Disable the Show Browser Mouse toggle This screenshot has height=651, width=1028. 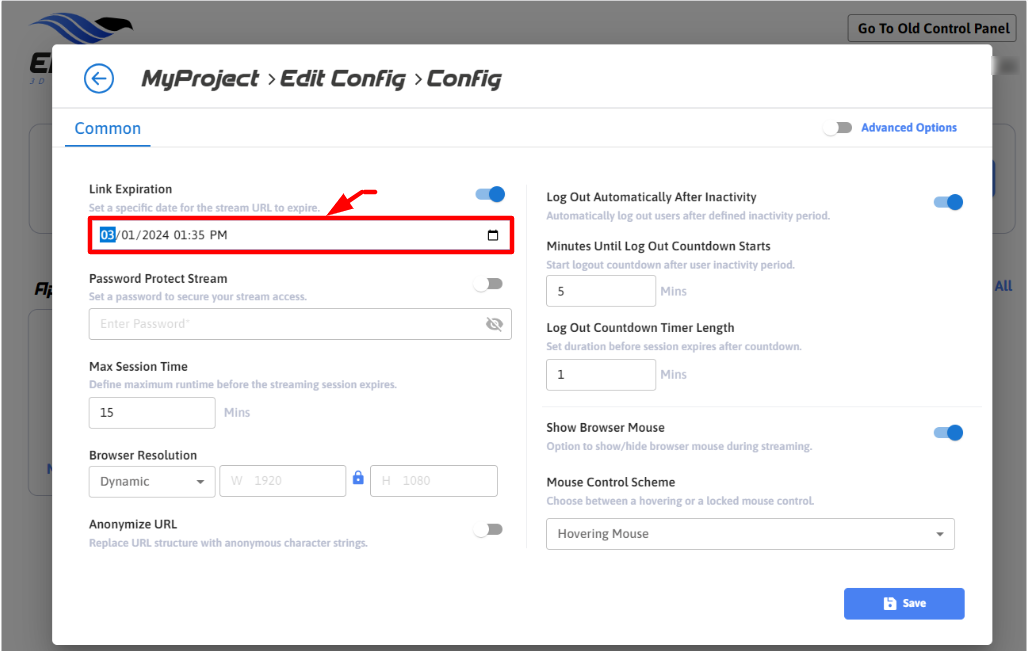(947, 433)
